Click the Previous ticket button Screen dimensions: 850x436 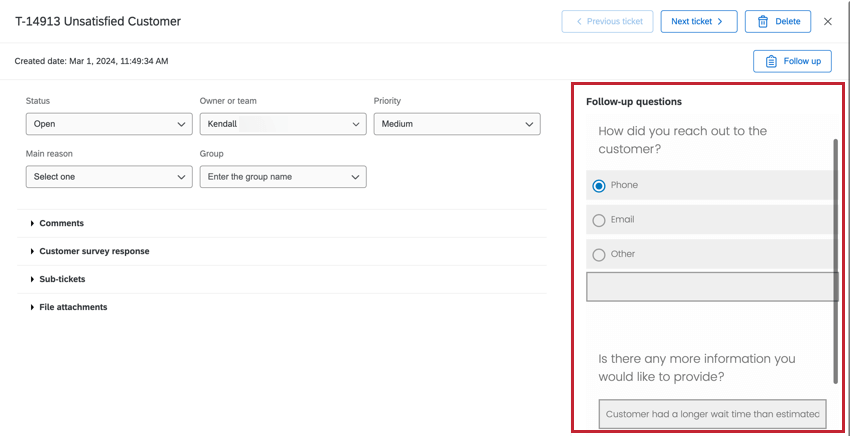coord(608,21)
